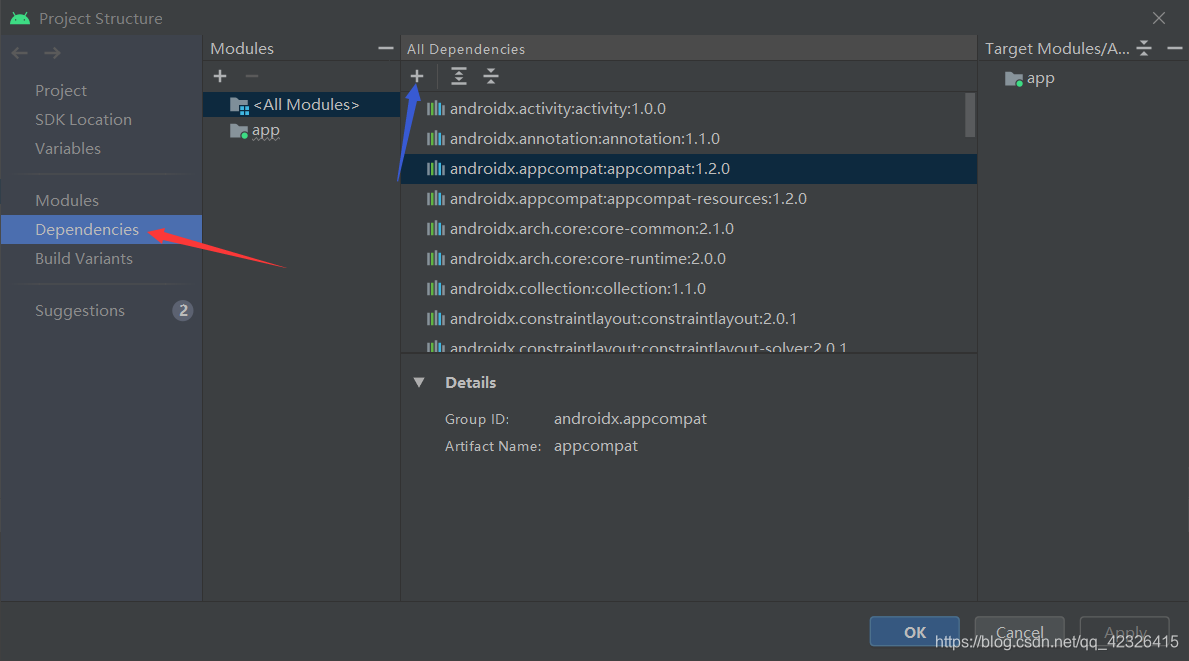Open the Variables page
This screenshot has height=661, width=1189.
pyautogui.click(x=67, y=149)
